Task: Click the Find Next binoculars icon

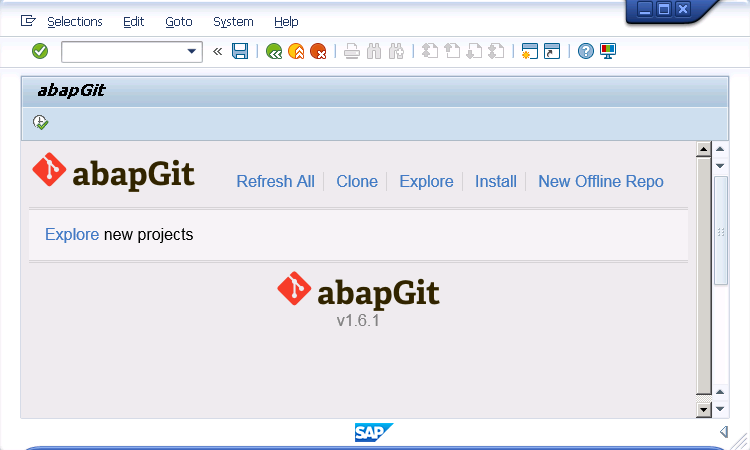Action: (396, 51)
